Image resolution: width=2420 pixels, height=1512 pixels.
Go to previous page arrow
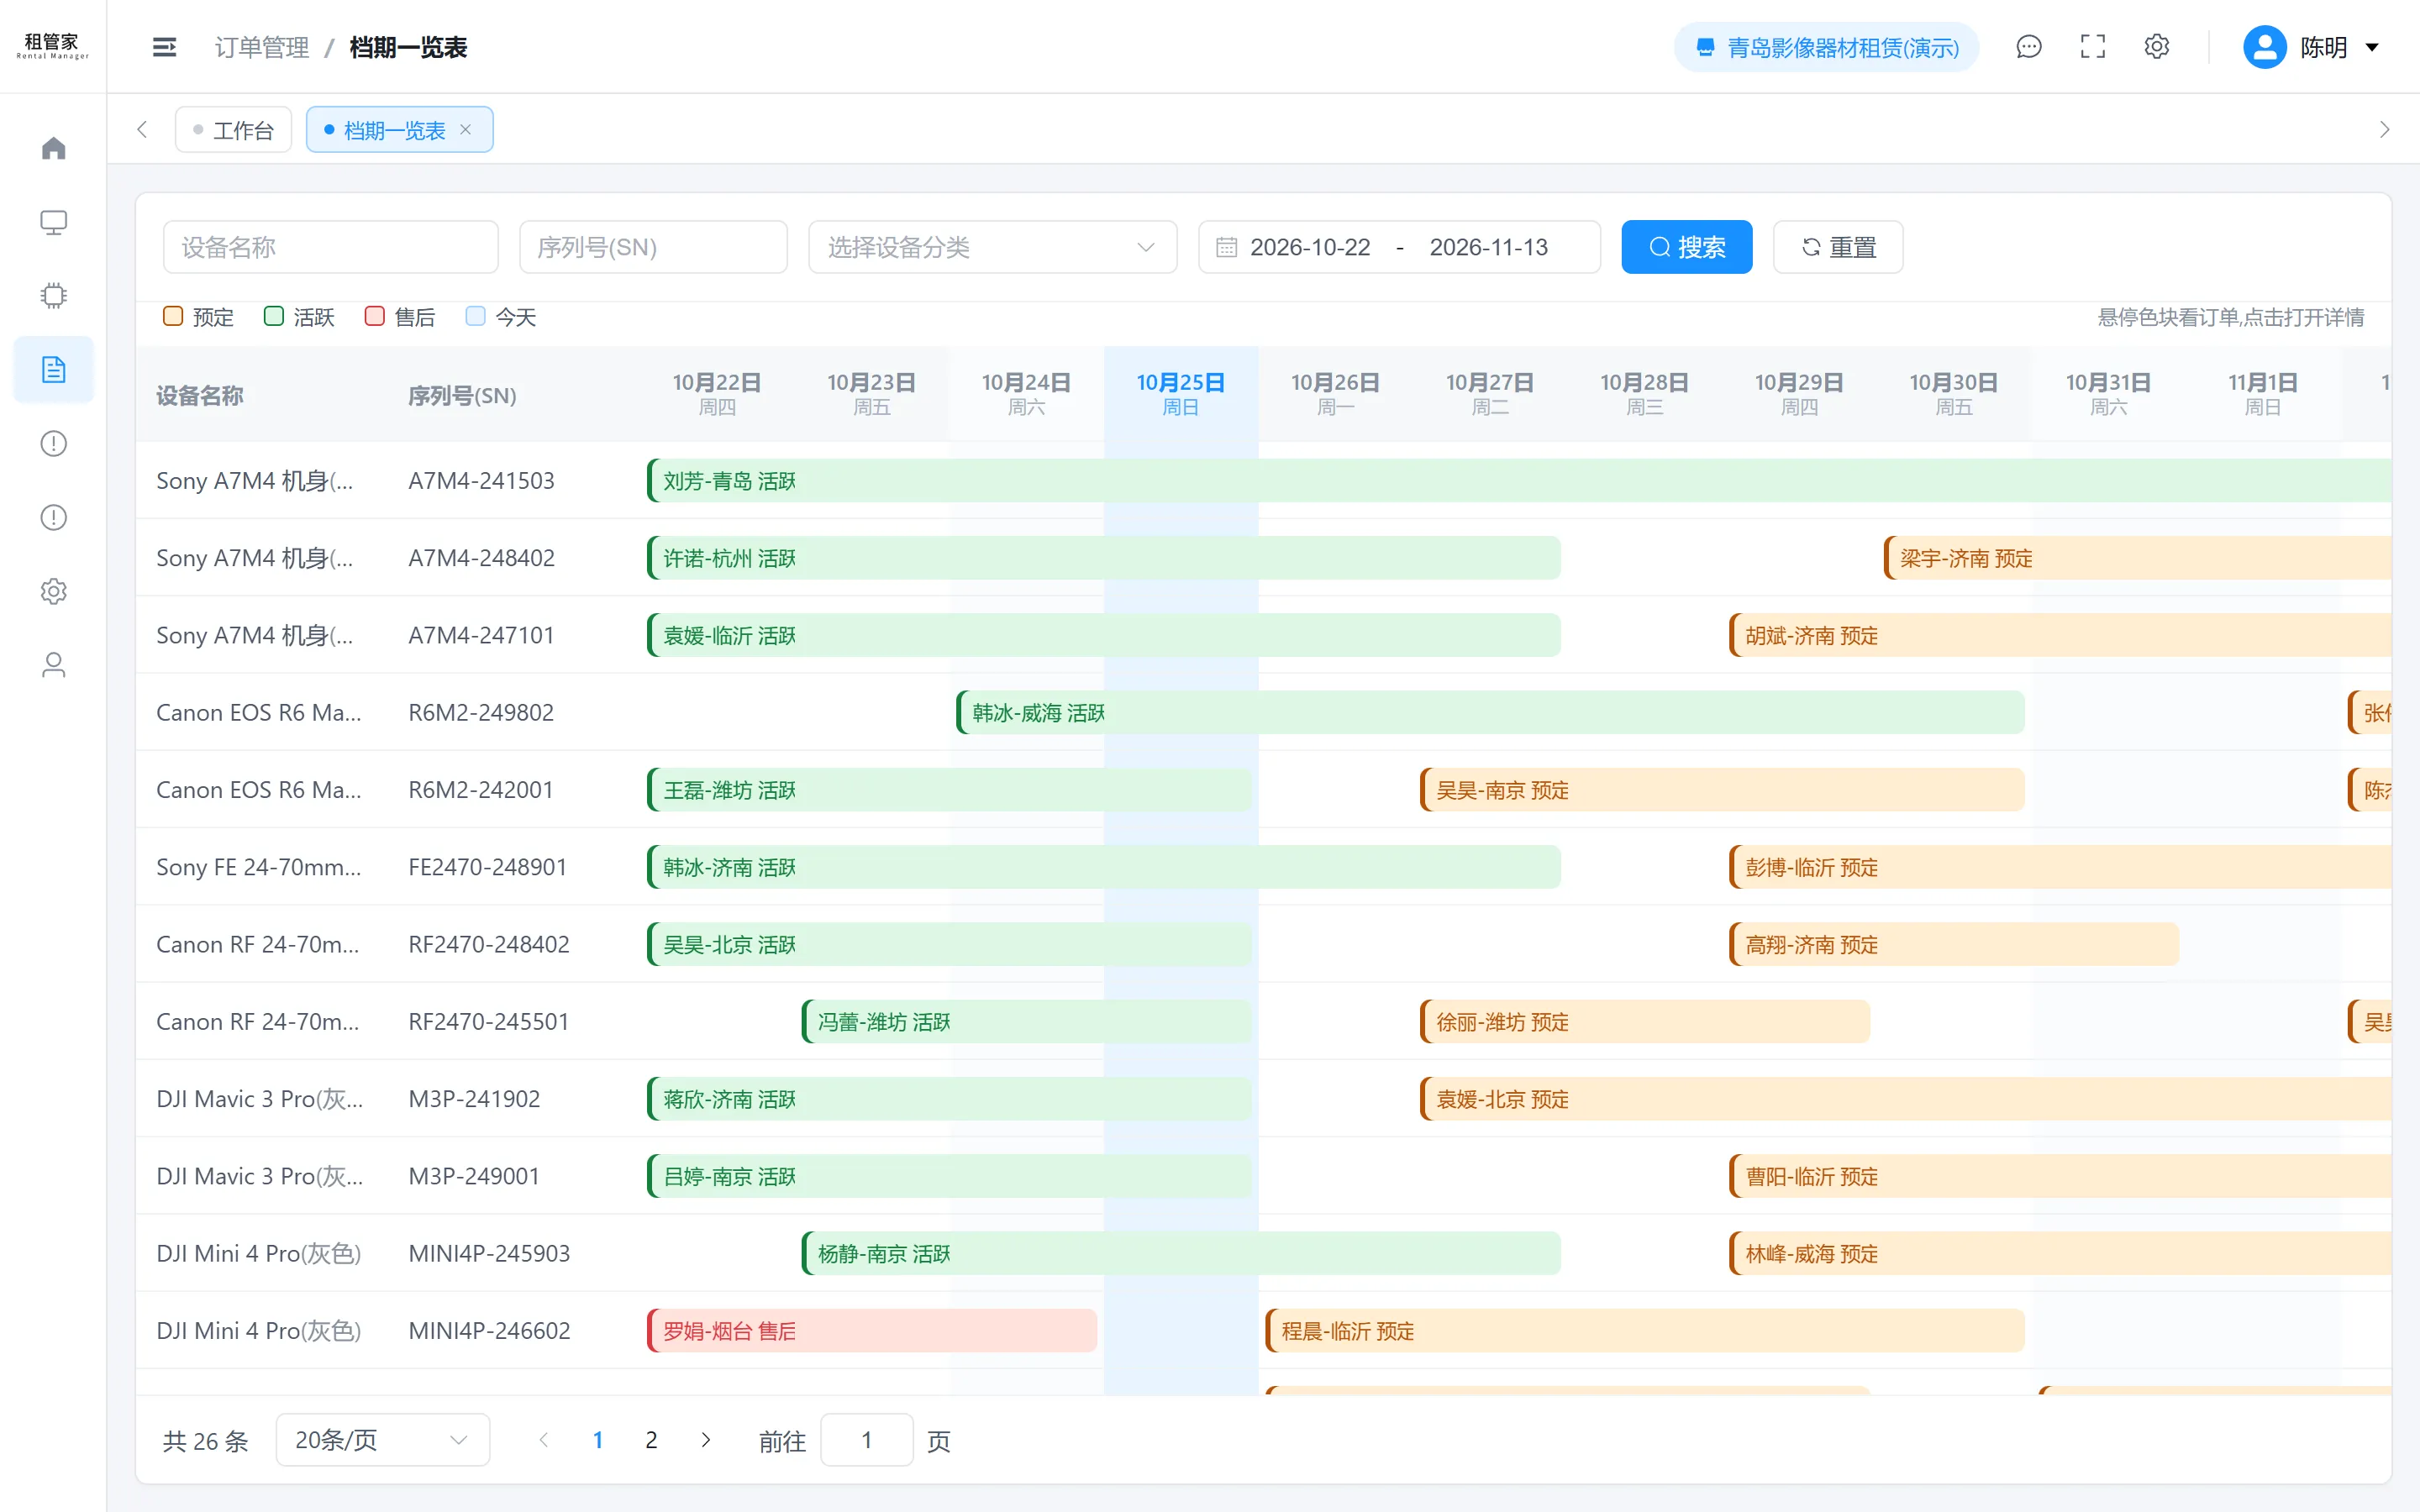[x=544, y=1440]
